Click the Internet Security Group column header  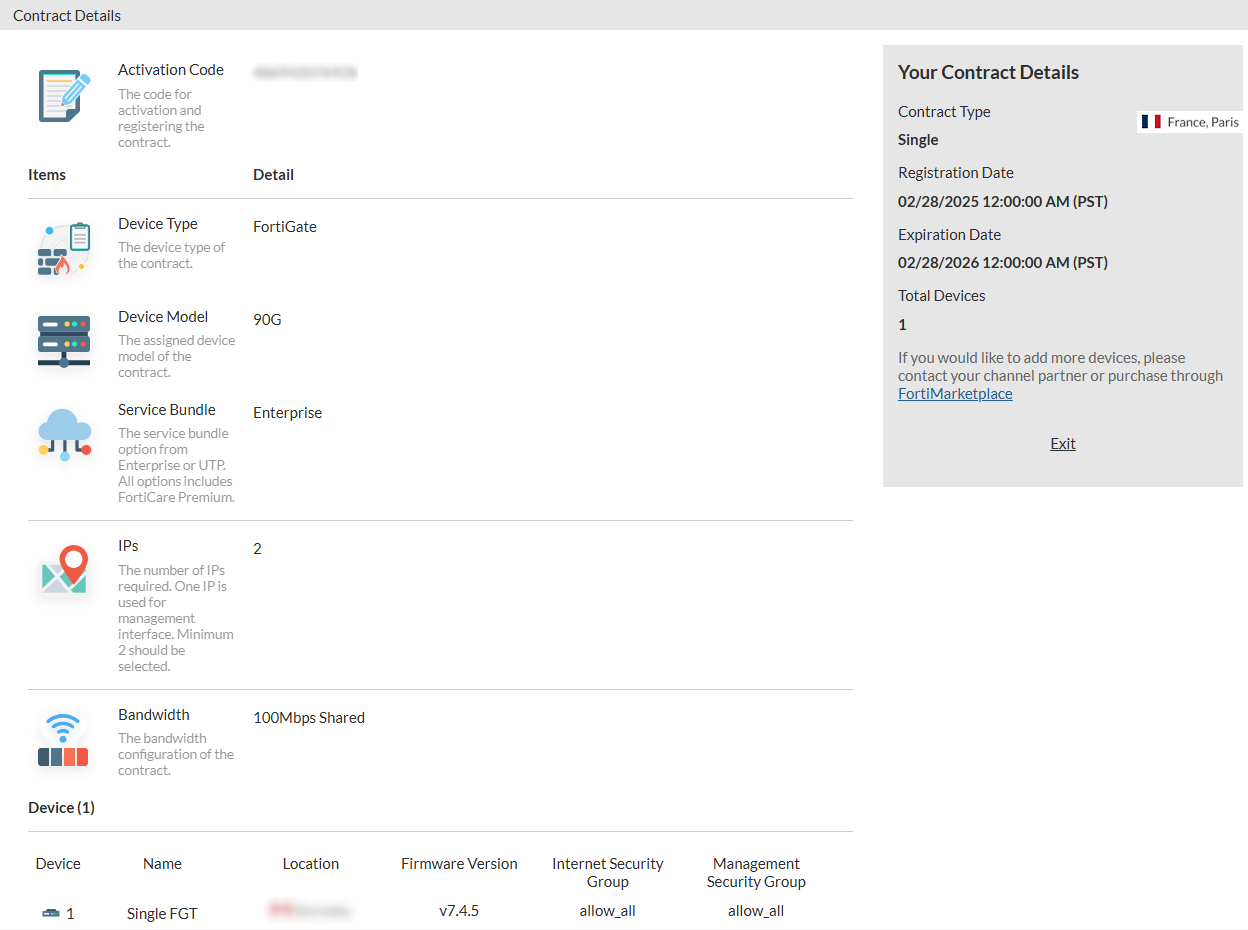point(607,872)
